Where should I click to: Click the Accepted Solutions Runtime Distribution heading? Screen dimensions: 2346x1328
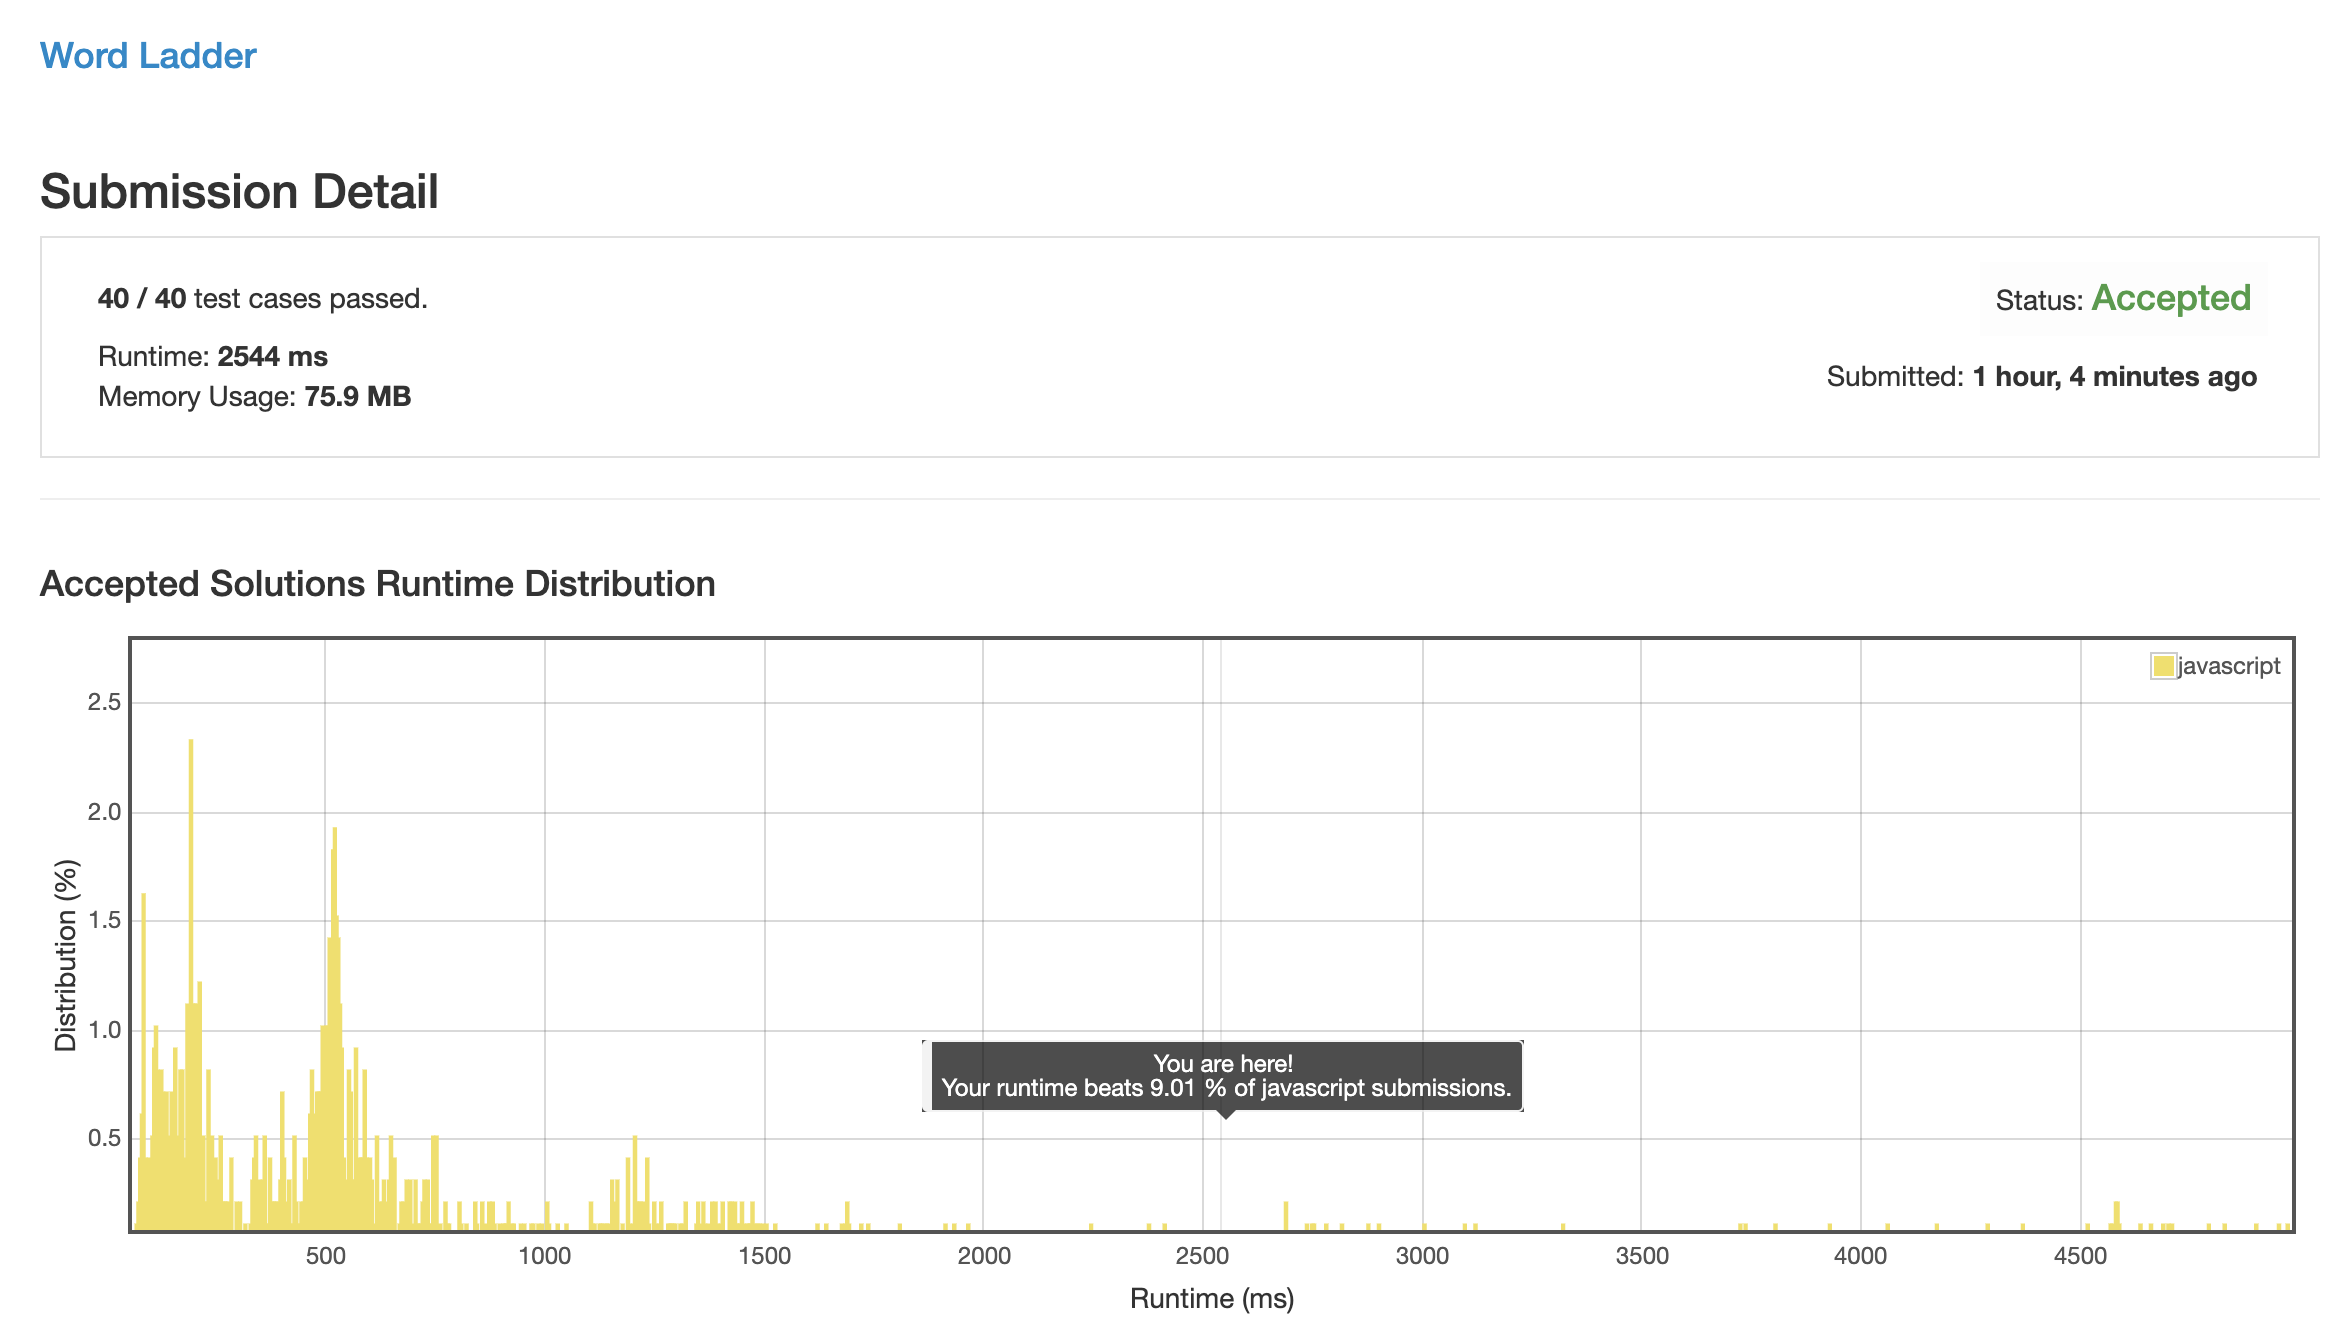(378, 584)
